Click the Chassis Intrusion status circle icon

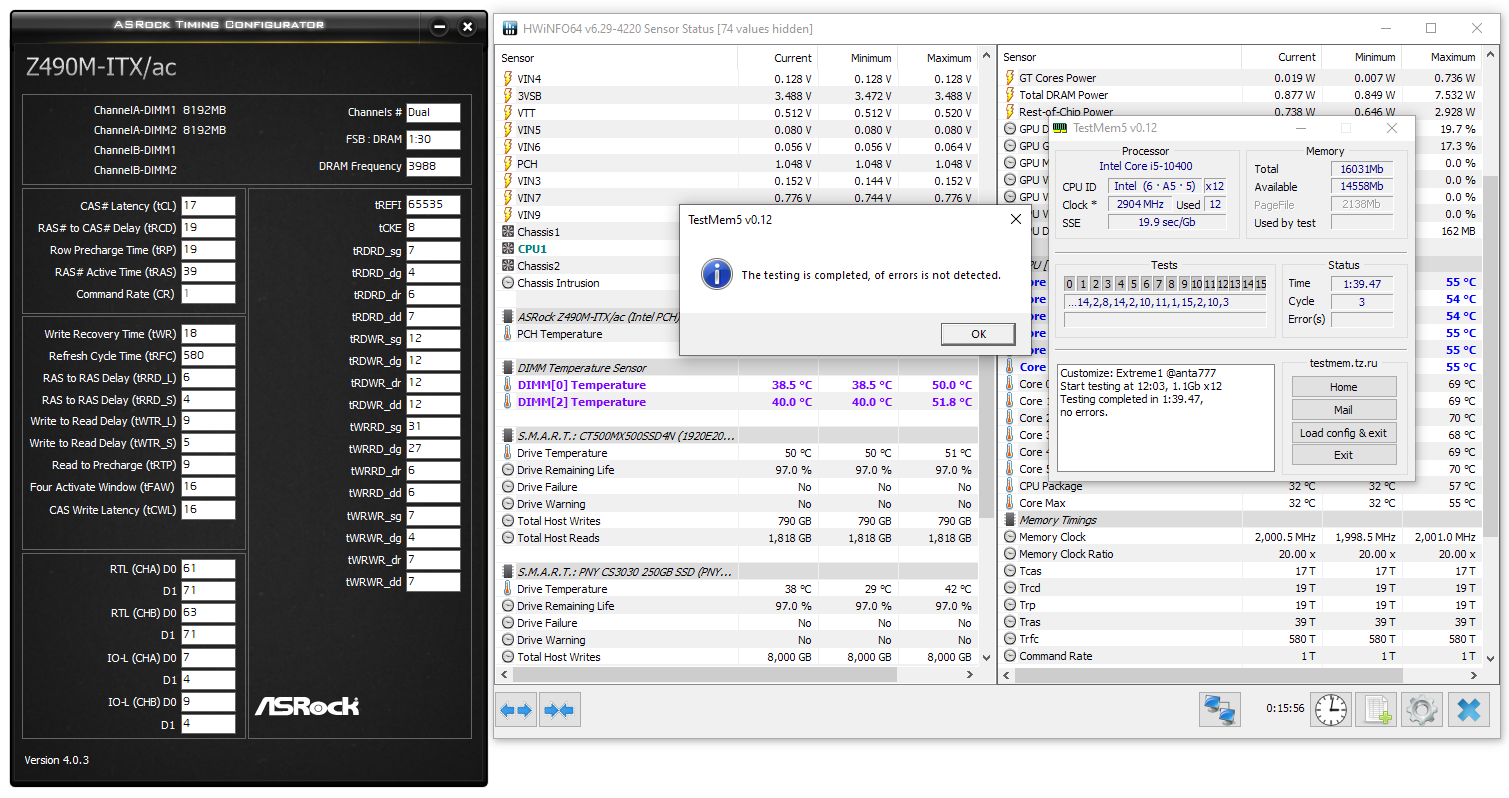[508, 283]
